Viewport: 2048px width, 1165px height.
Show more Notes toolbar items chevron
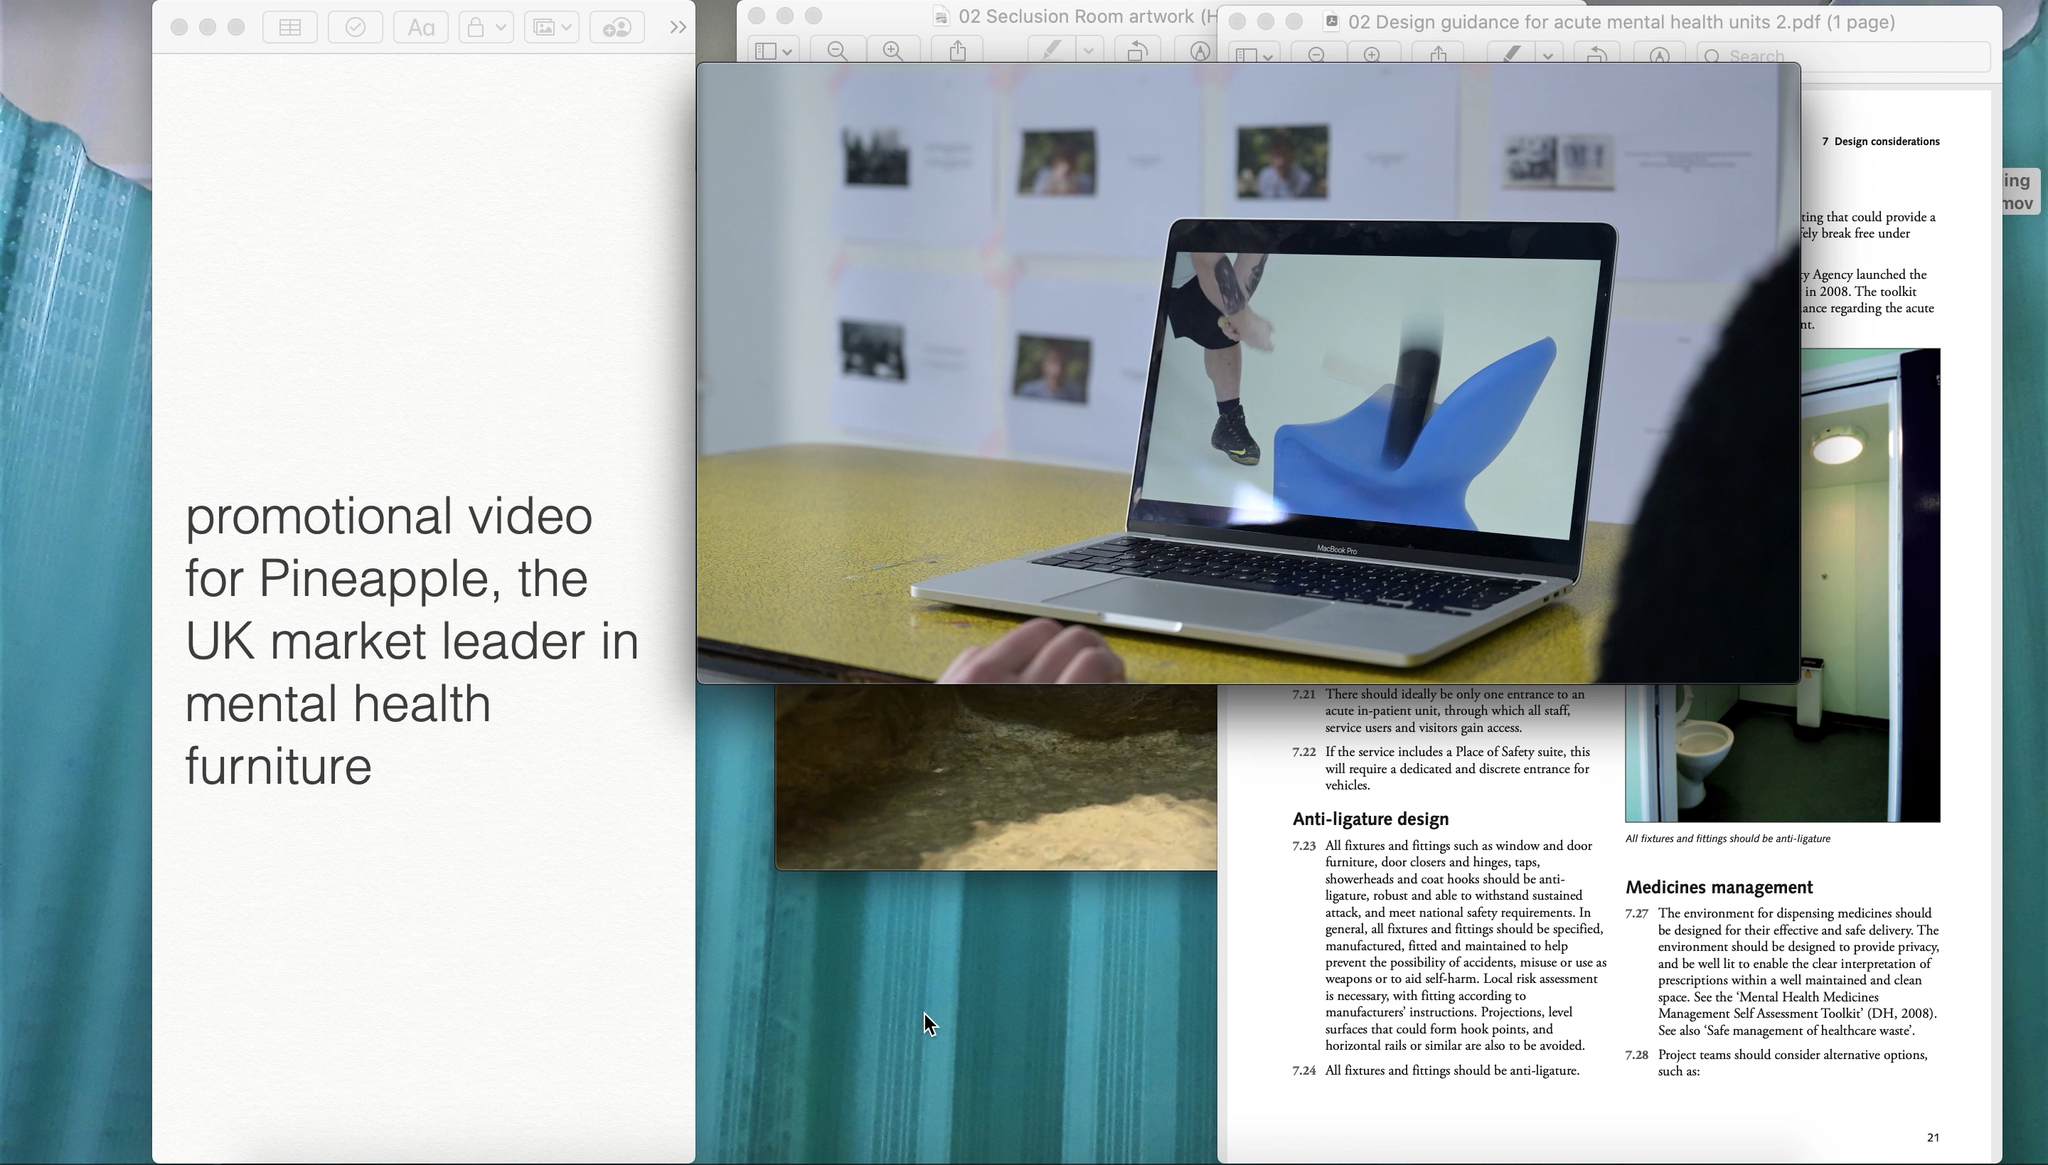[x=678, y=28]
